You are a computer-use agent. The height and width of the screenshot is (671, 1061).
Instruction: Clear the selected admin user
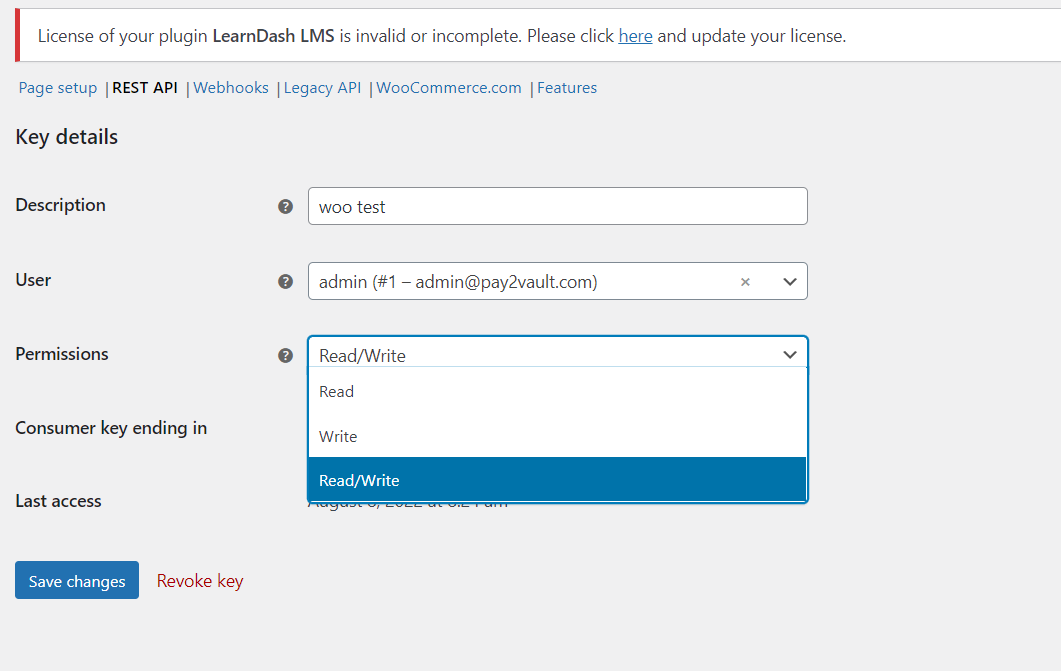coord(745,282)
